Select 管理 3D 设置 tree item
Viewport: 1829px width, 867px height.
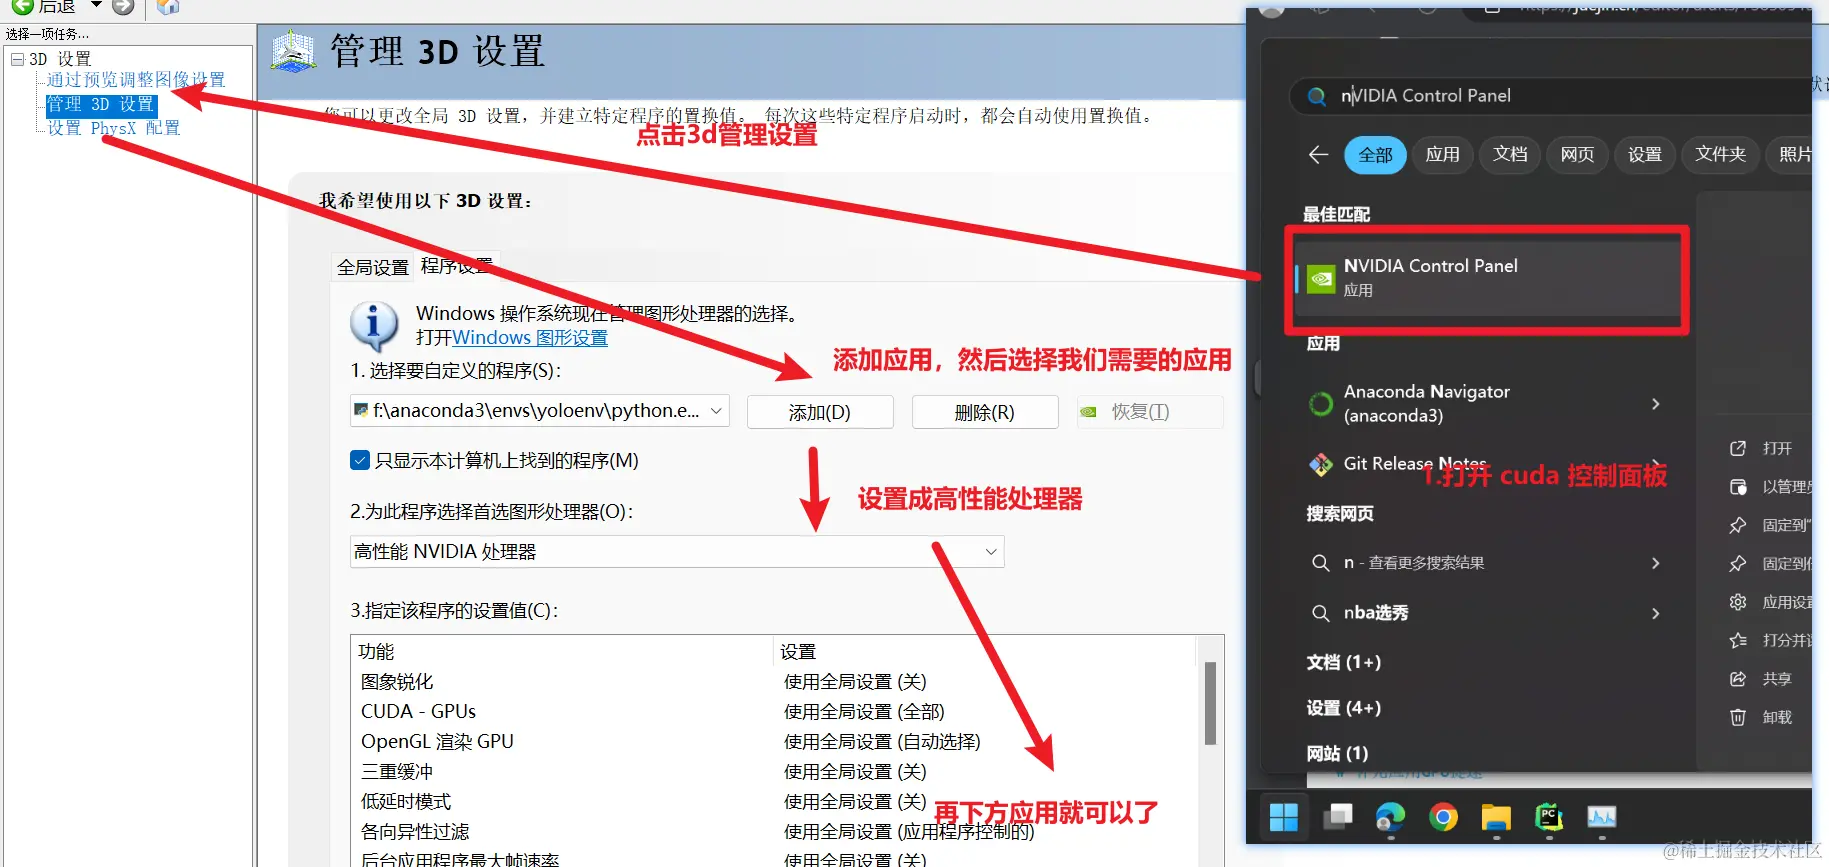[x=101, y=104]
